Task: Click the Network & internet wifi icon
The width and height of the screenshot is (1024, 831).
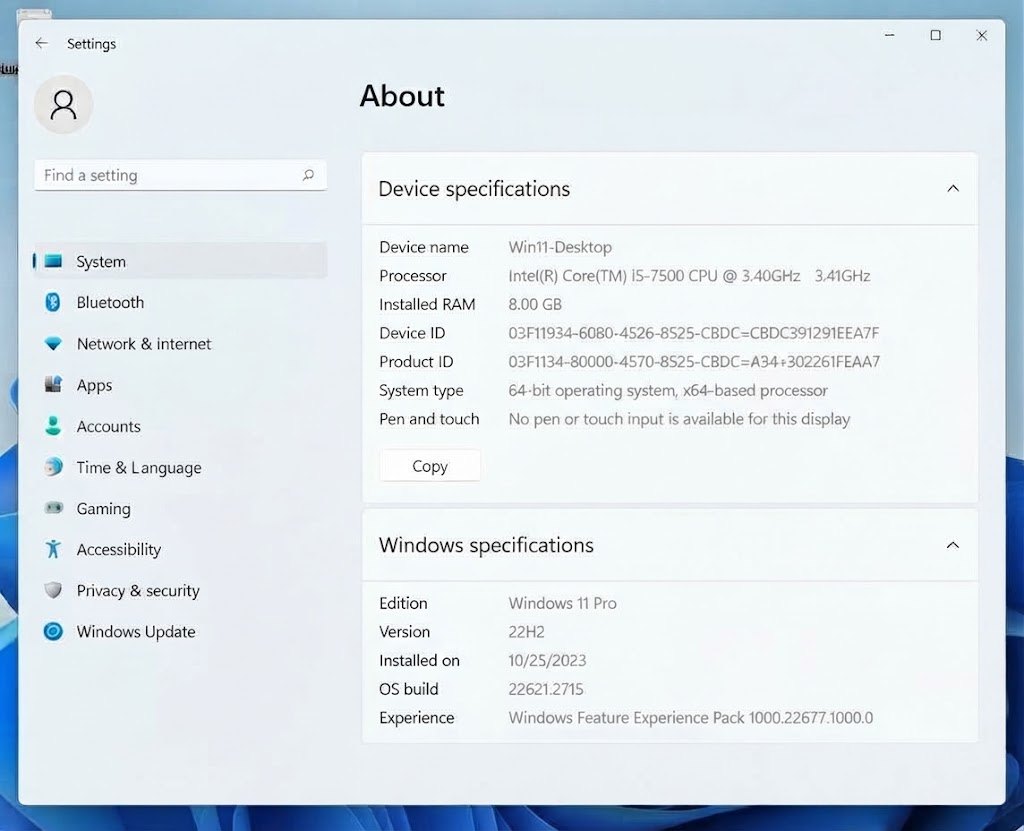Action: 53,344
